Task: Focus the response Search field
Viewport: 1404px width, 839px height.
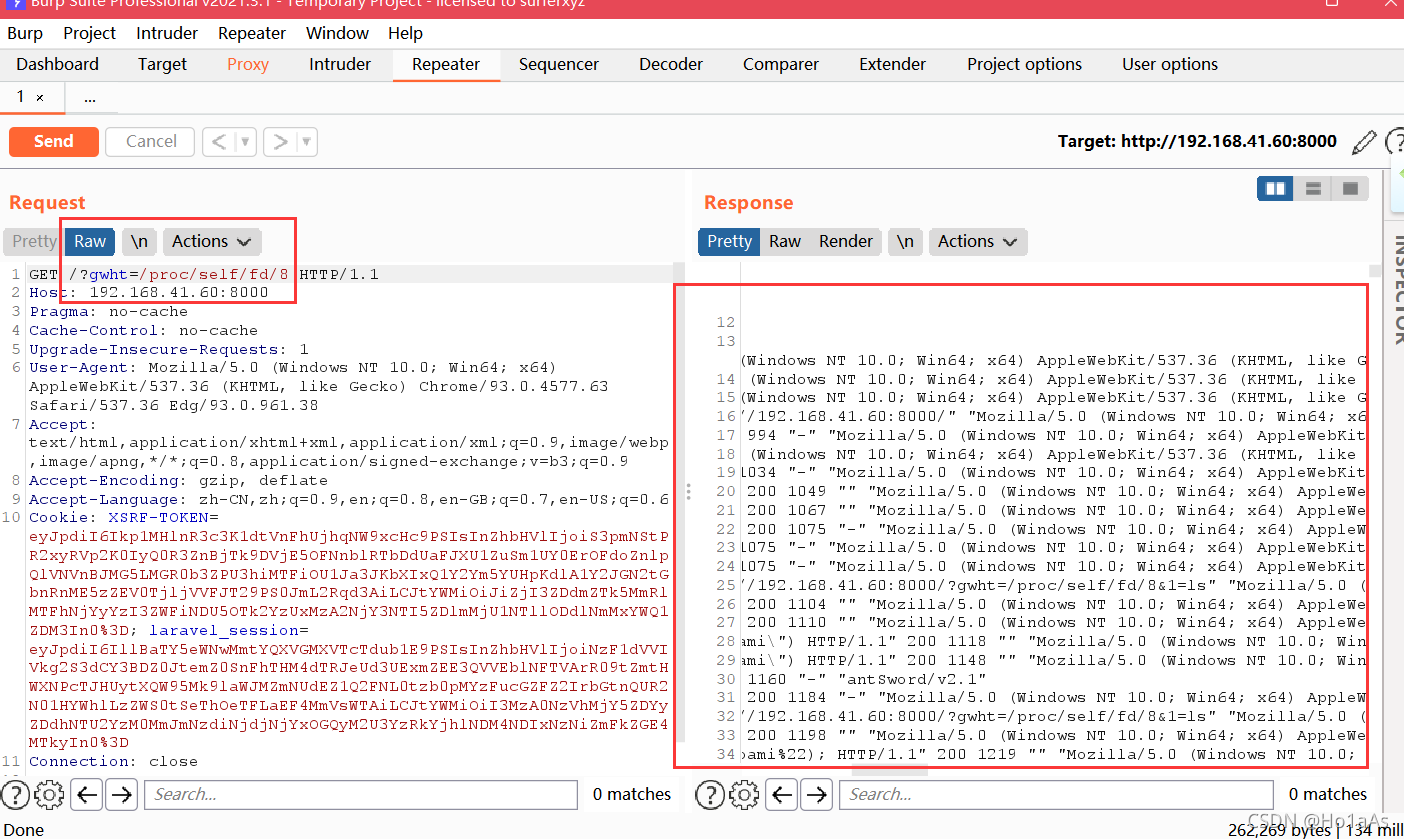Action: (x=1056, y=795)
